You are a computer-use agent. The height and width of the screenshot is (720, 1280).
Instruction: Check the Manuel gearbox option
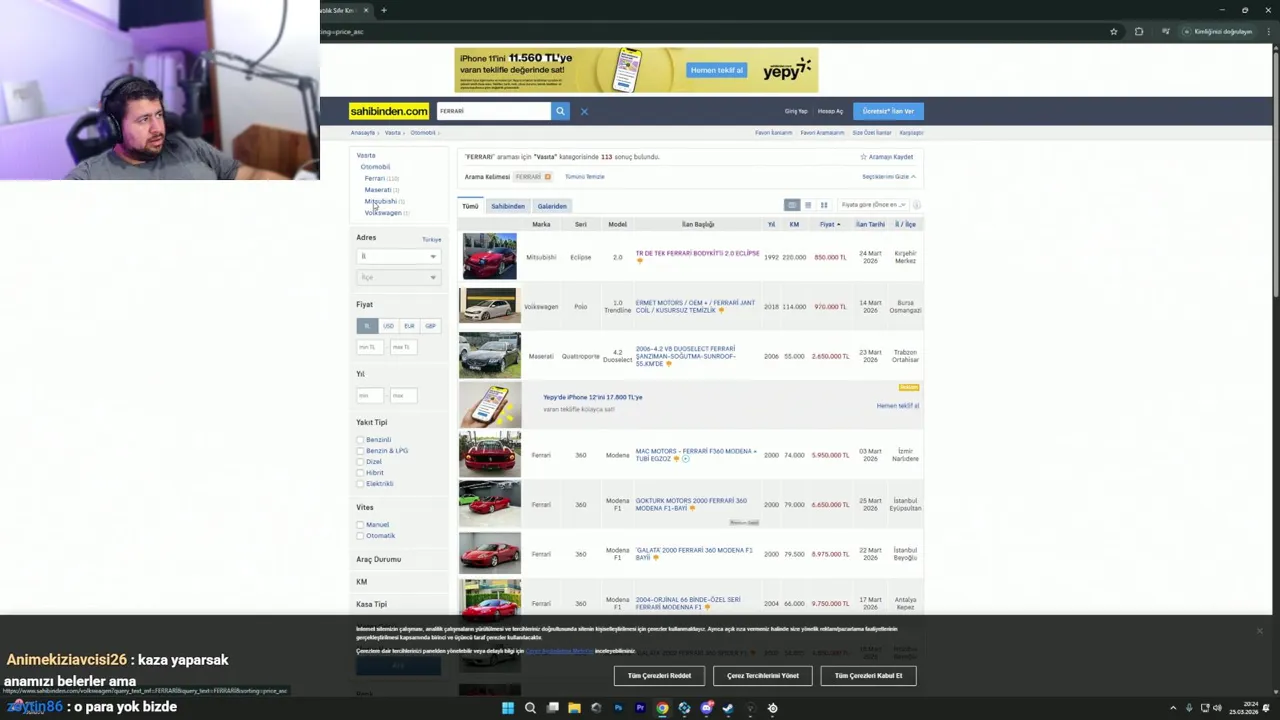pos(360,525)
